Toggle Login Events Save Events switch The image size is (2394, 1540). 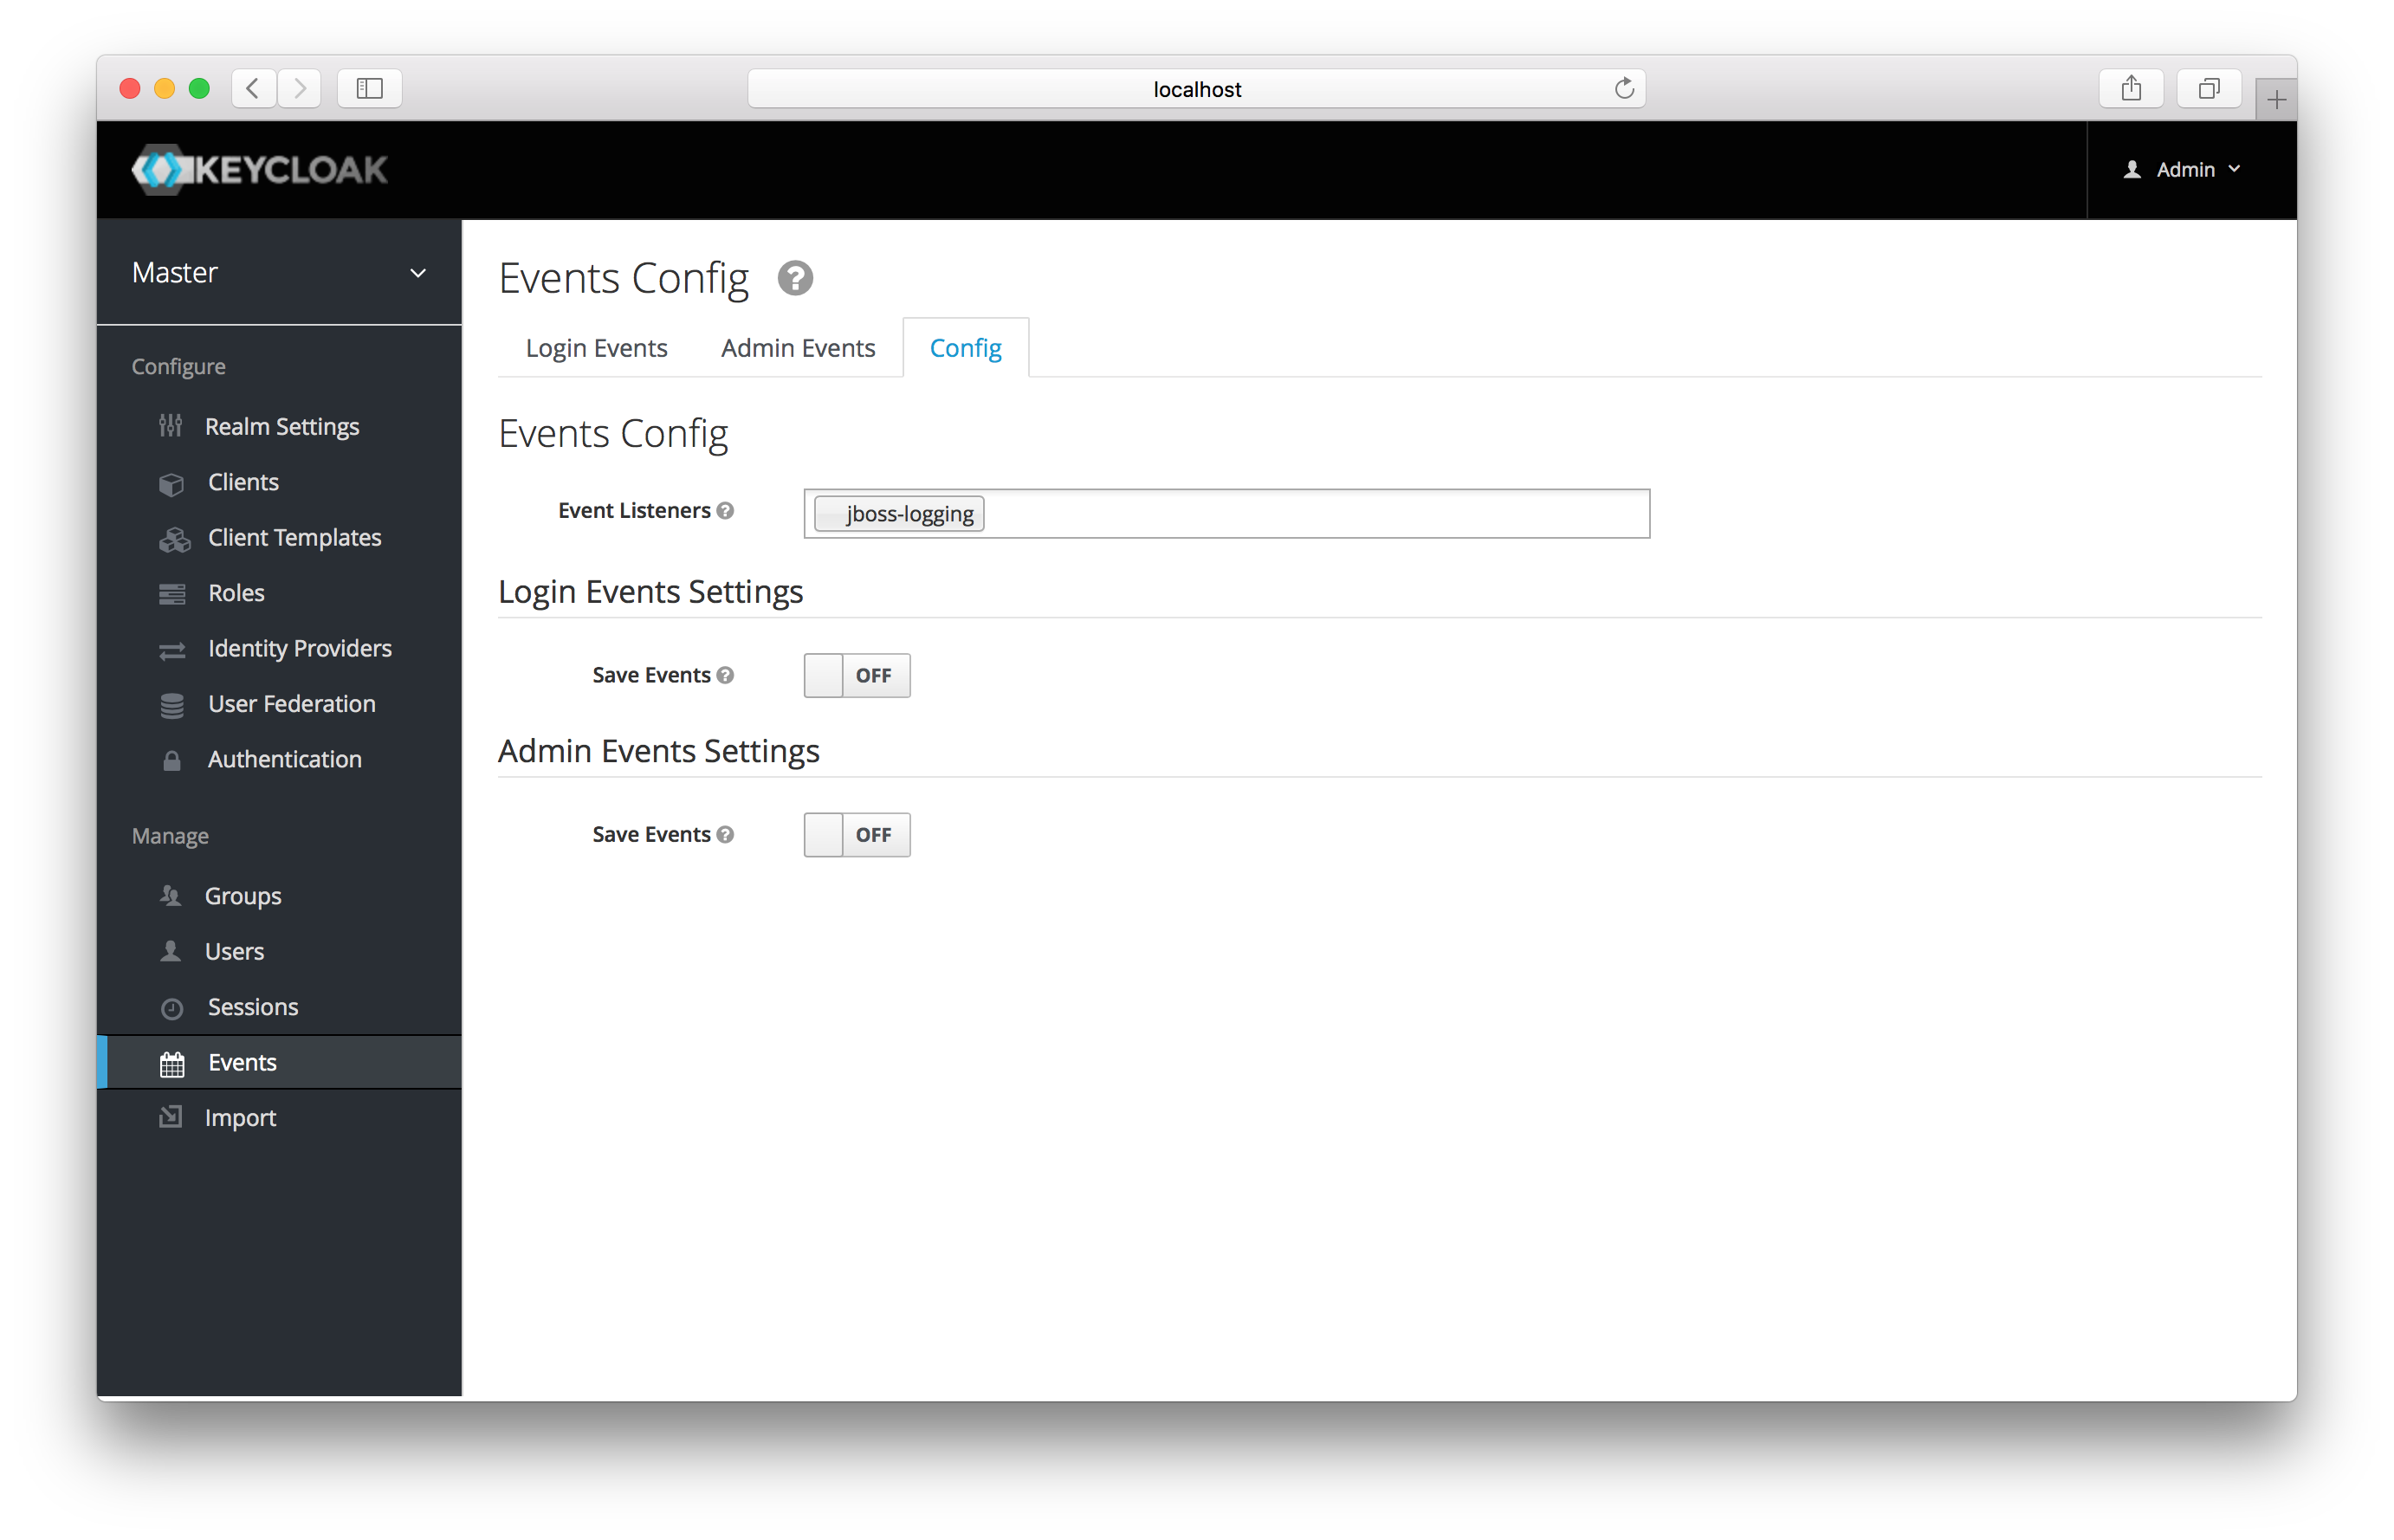855,675
